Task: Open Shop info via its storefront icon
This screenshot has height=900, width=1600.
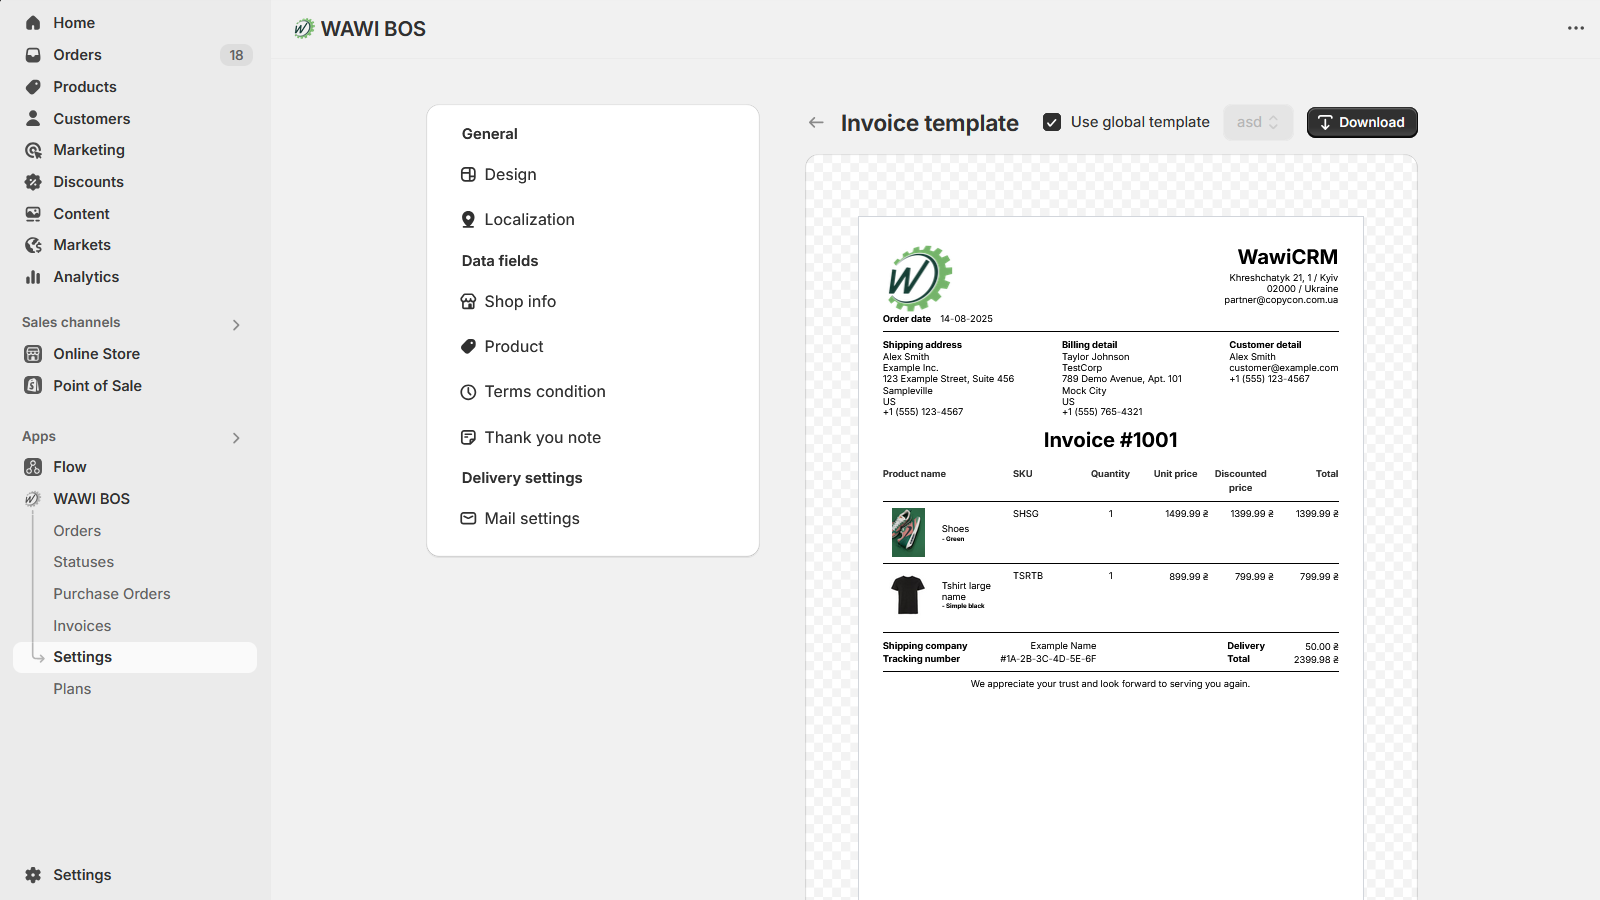Action: click(469, 301)
